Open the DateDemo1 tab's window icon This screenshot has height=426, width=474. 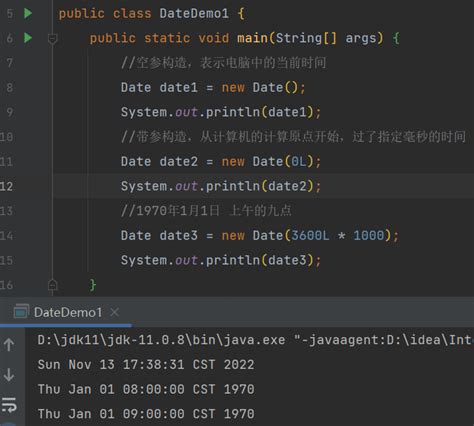point(21,312)
